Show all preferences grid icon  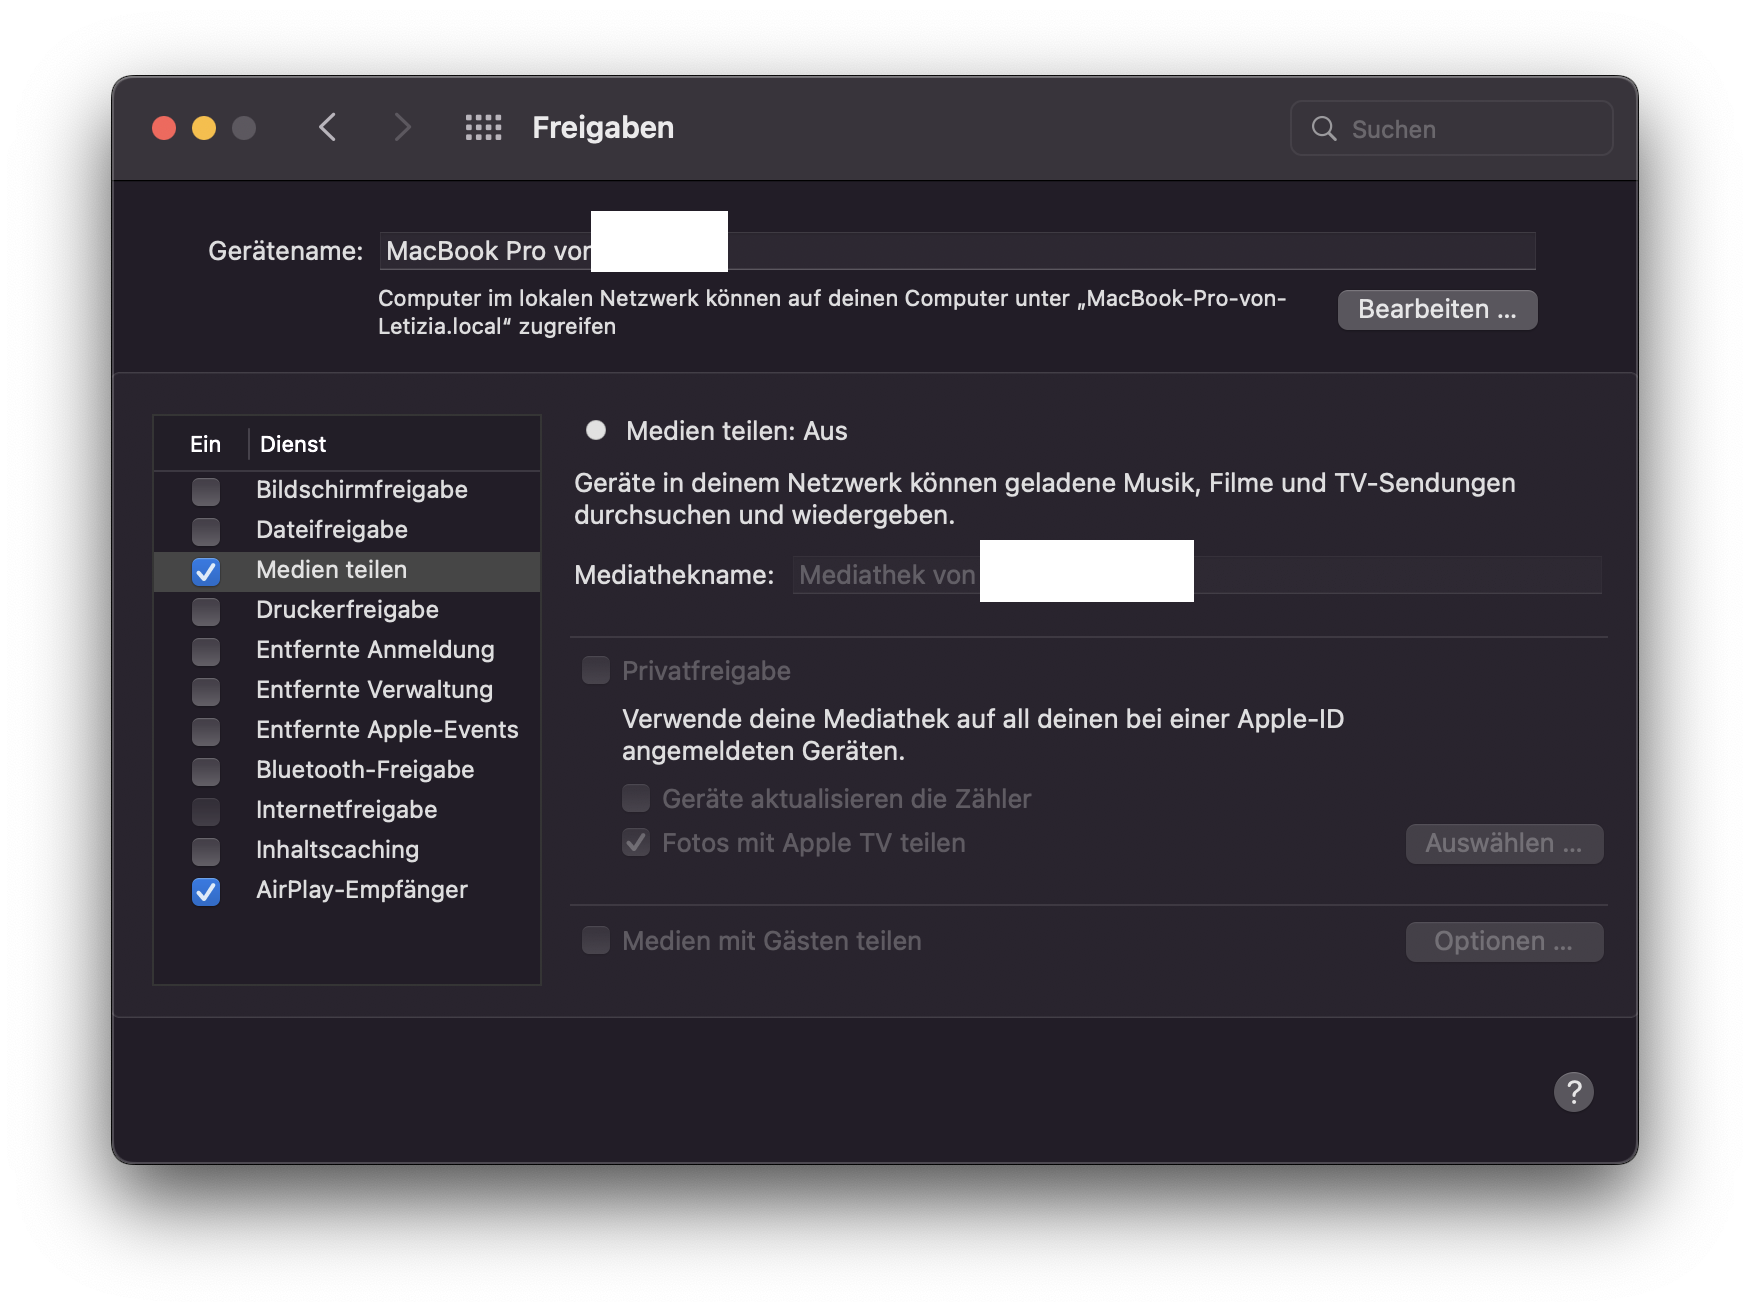(483, 128)
